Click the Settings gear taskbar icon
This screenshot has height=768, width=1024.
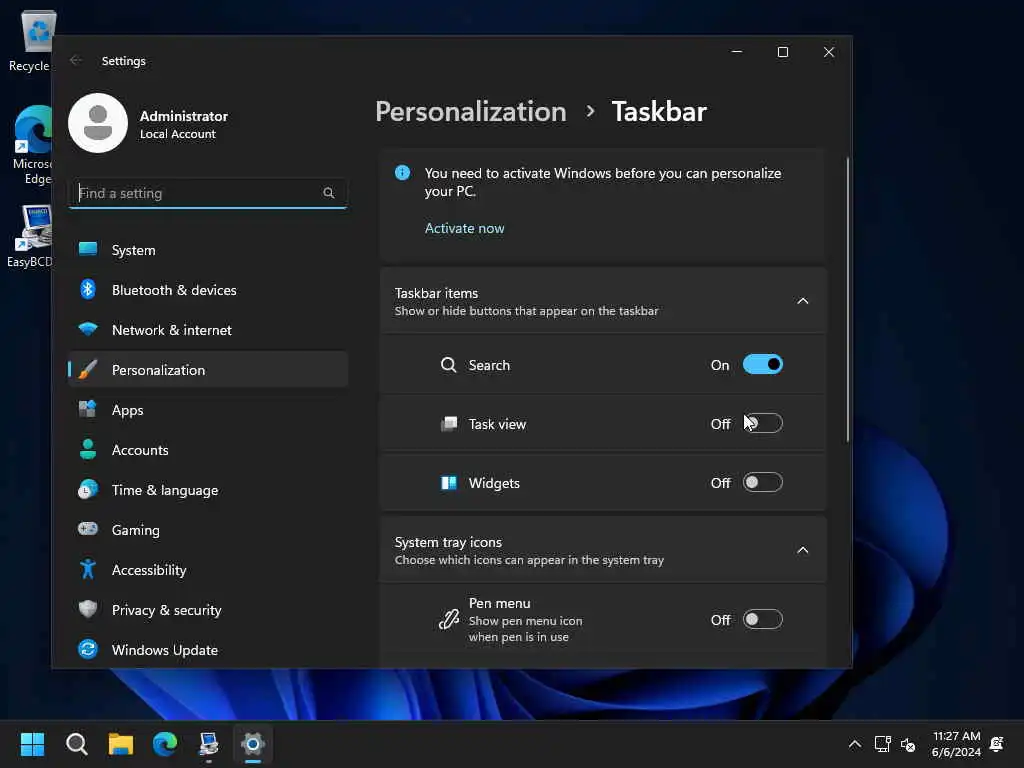pos(253,744)
